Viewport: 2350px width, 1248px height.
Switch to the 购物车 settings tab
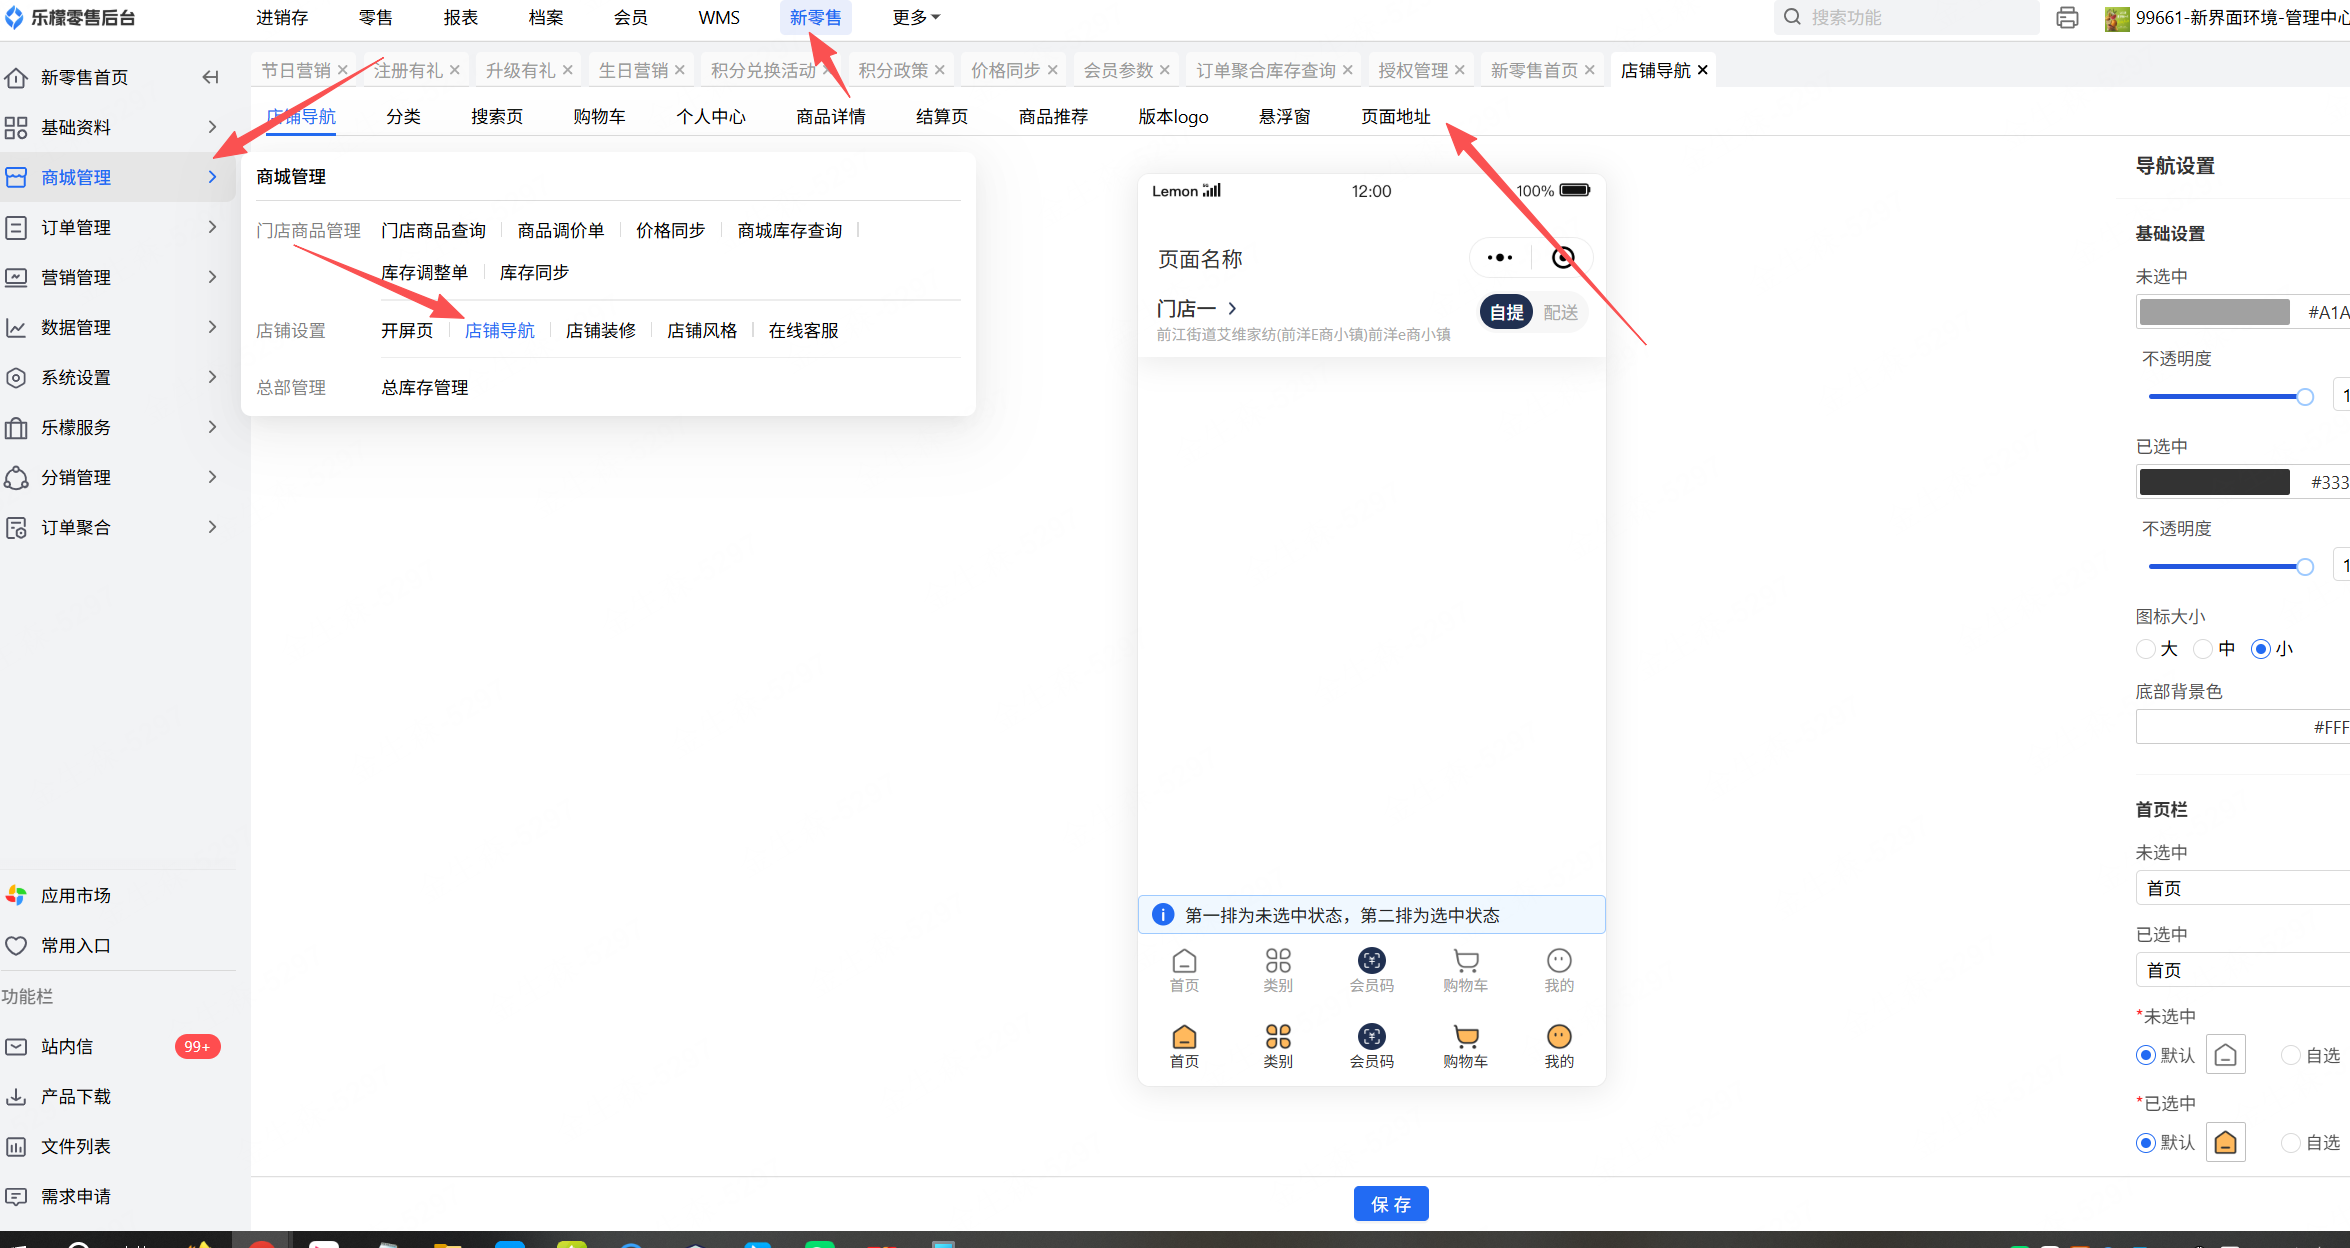[x=599, y=117]
